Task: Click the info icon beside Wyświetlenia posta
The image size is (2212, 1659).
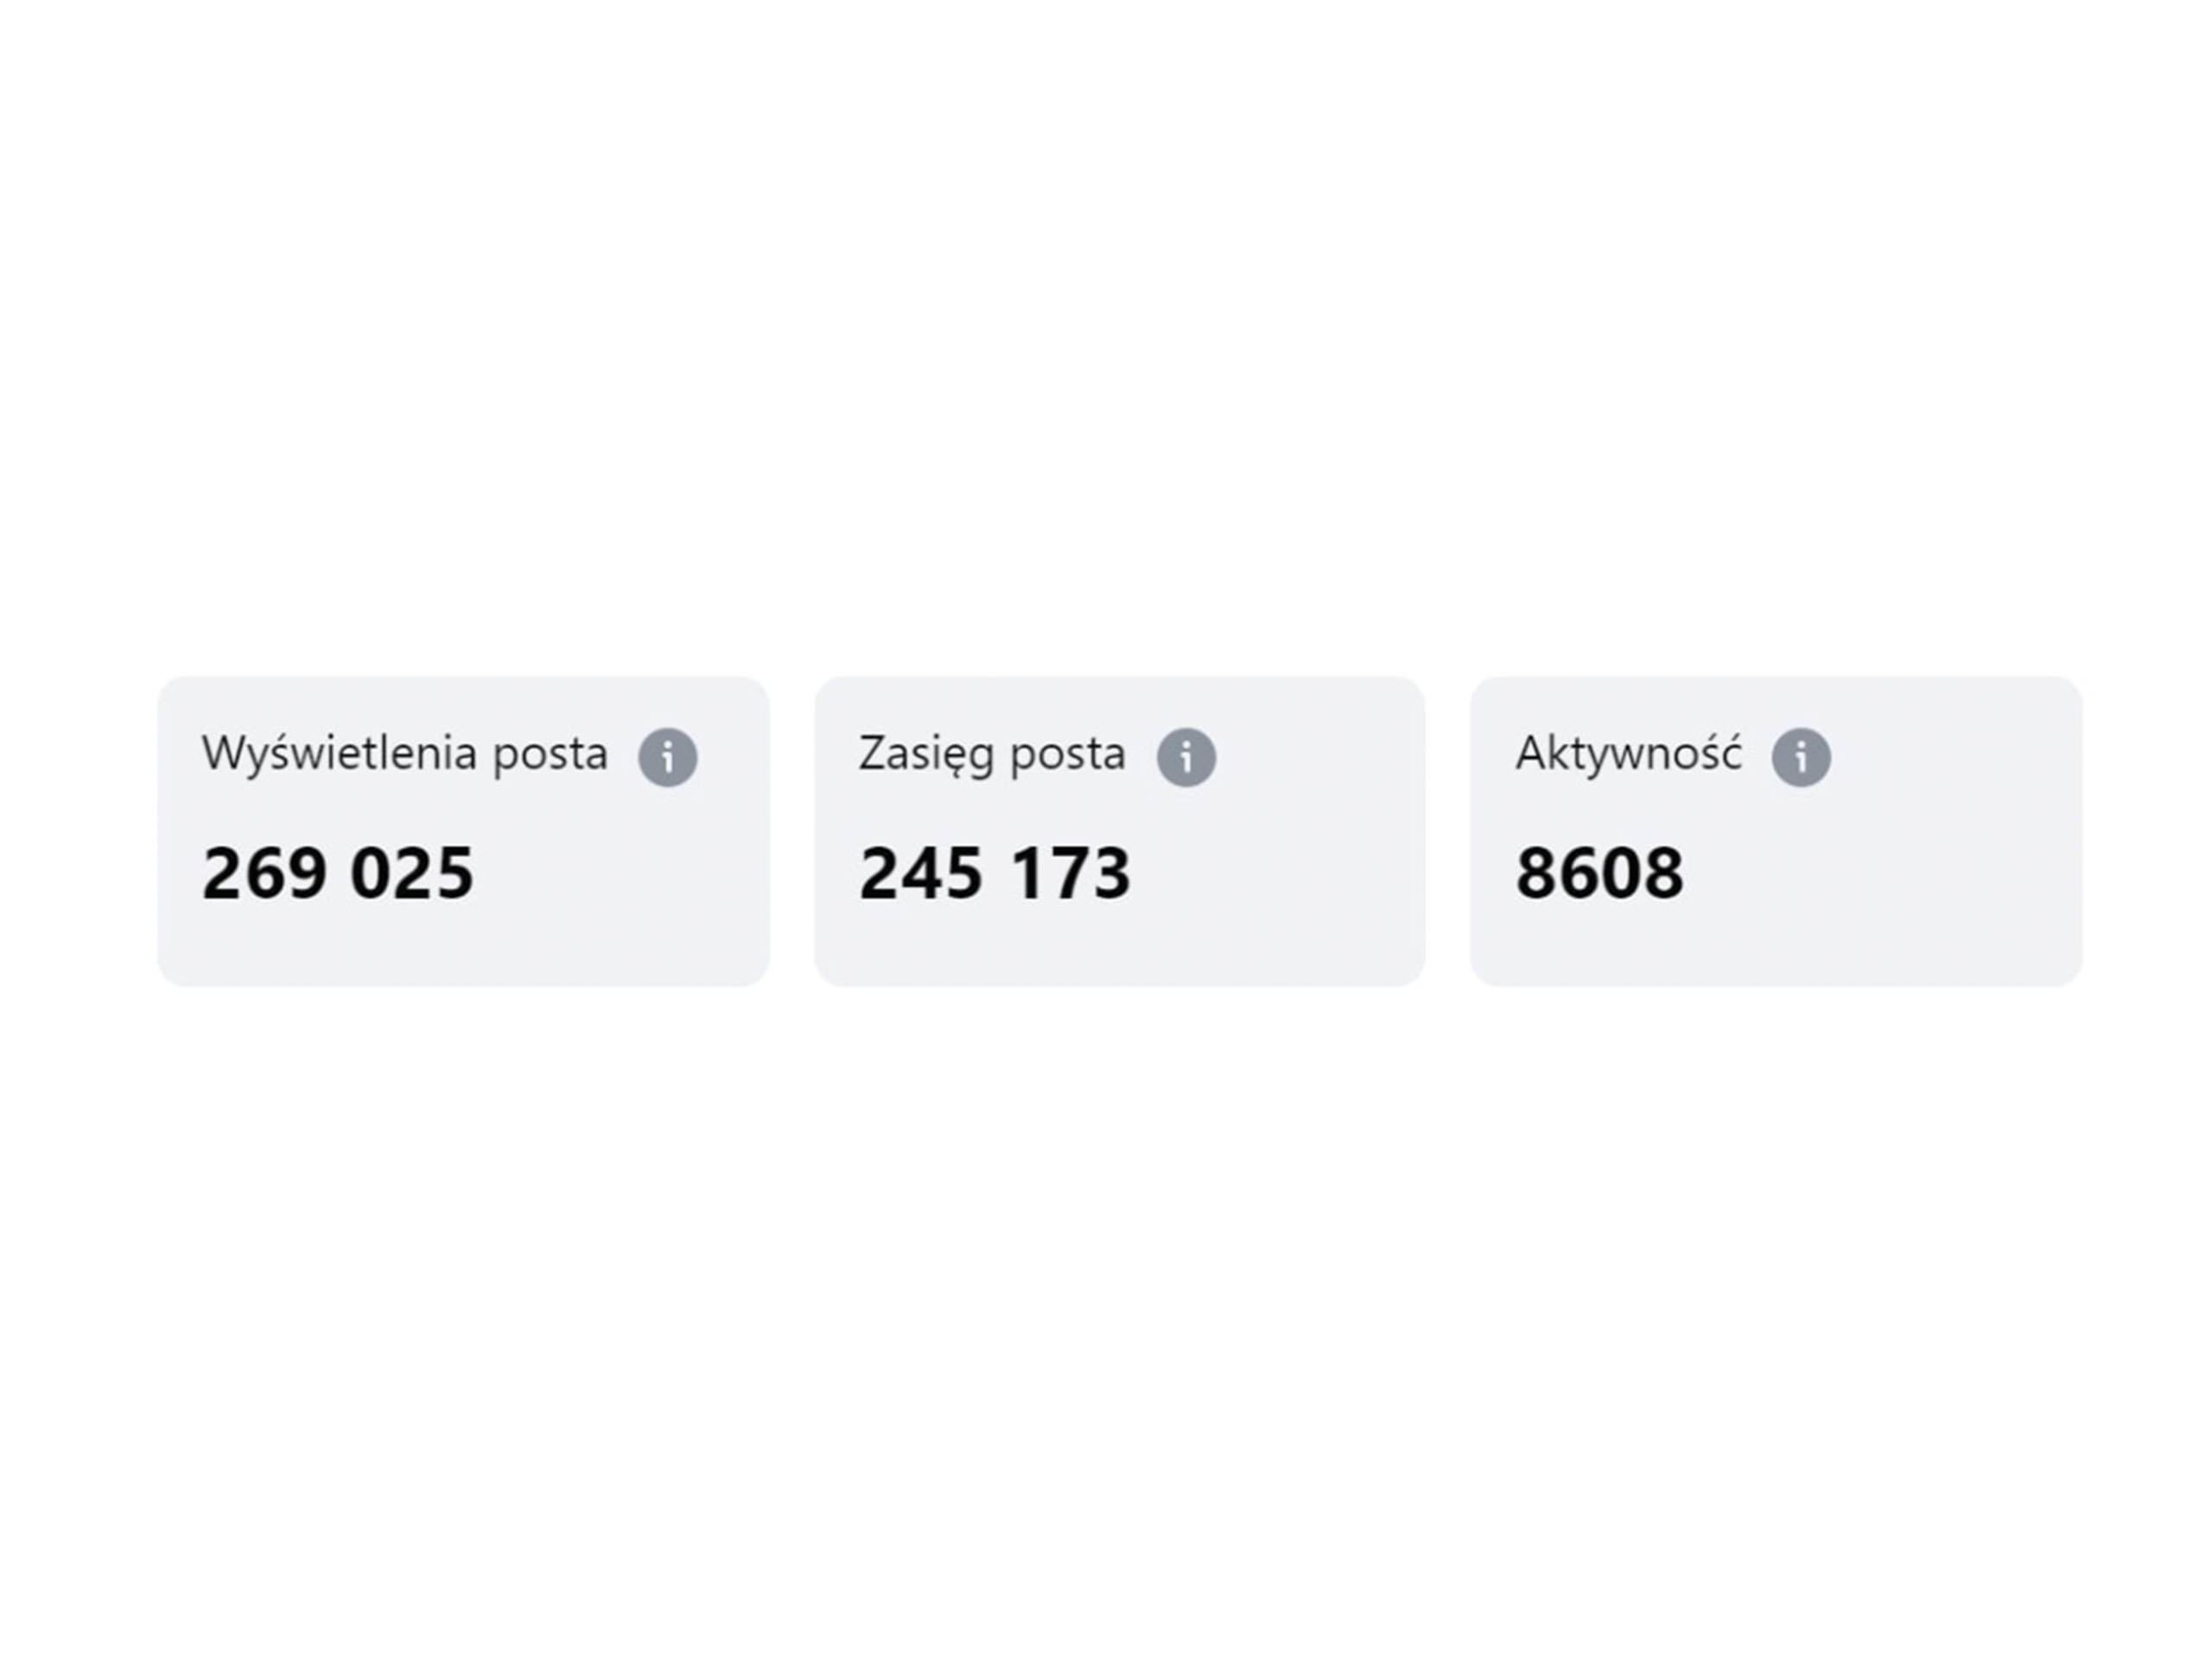Action: pyautogui.click(x=668, y=757)
